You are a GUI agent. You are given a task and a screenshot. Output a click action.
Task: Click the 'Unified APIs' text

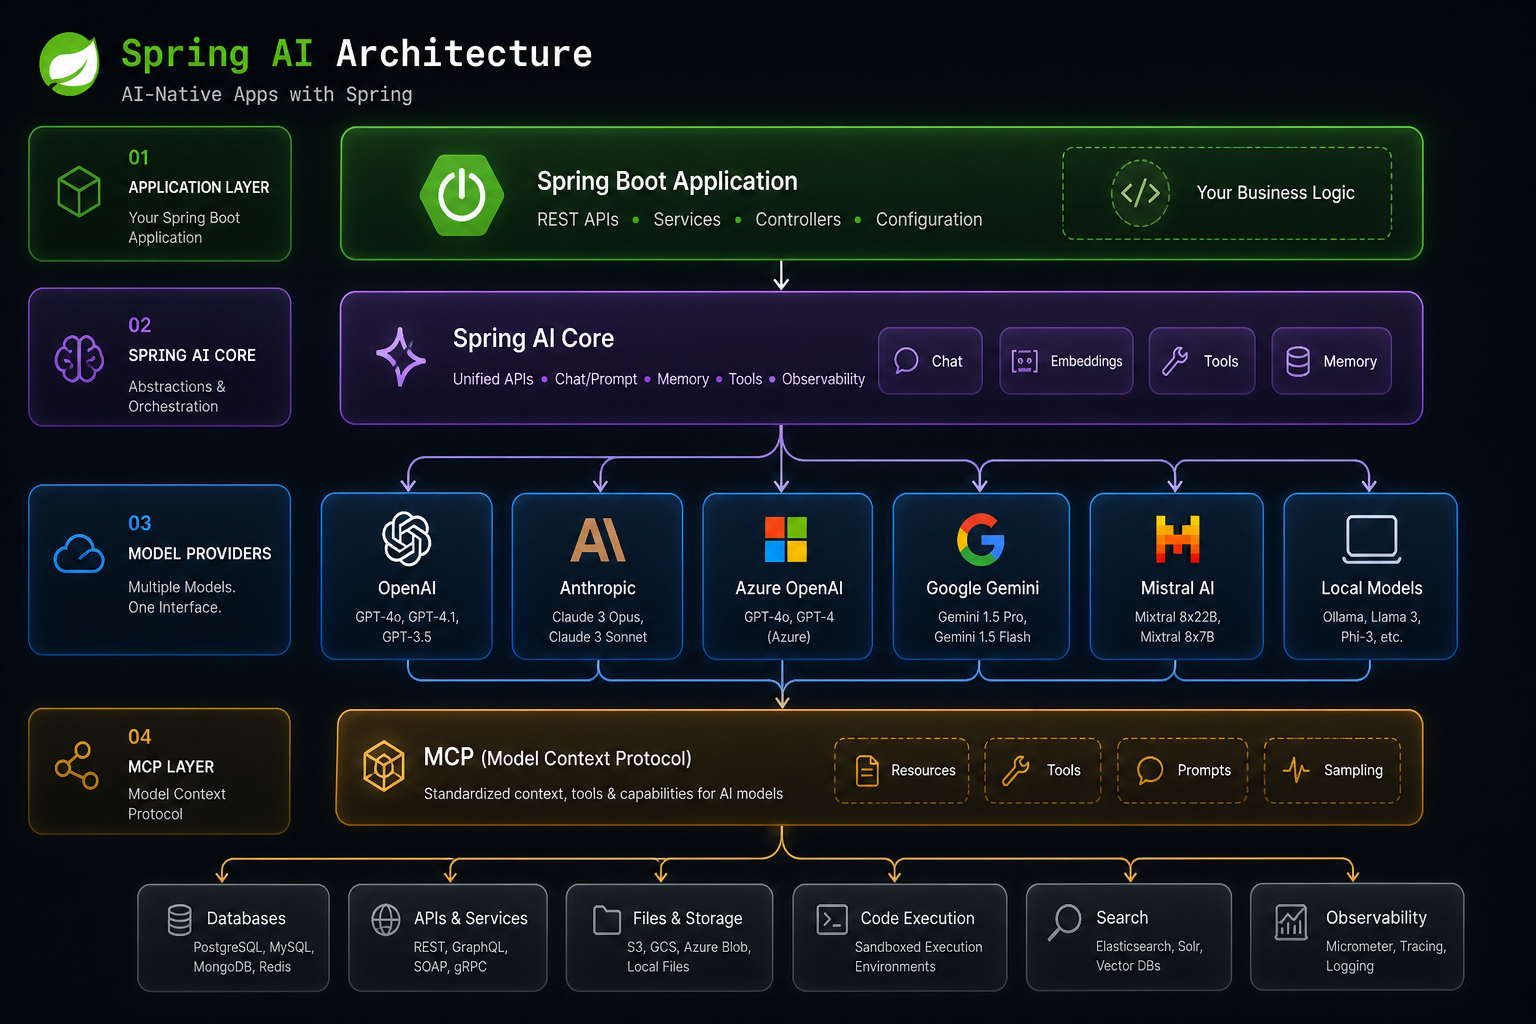point(493,379)
